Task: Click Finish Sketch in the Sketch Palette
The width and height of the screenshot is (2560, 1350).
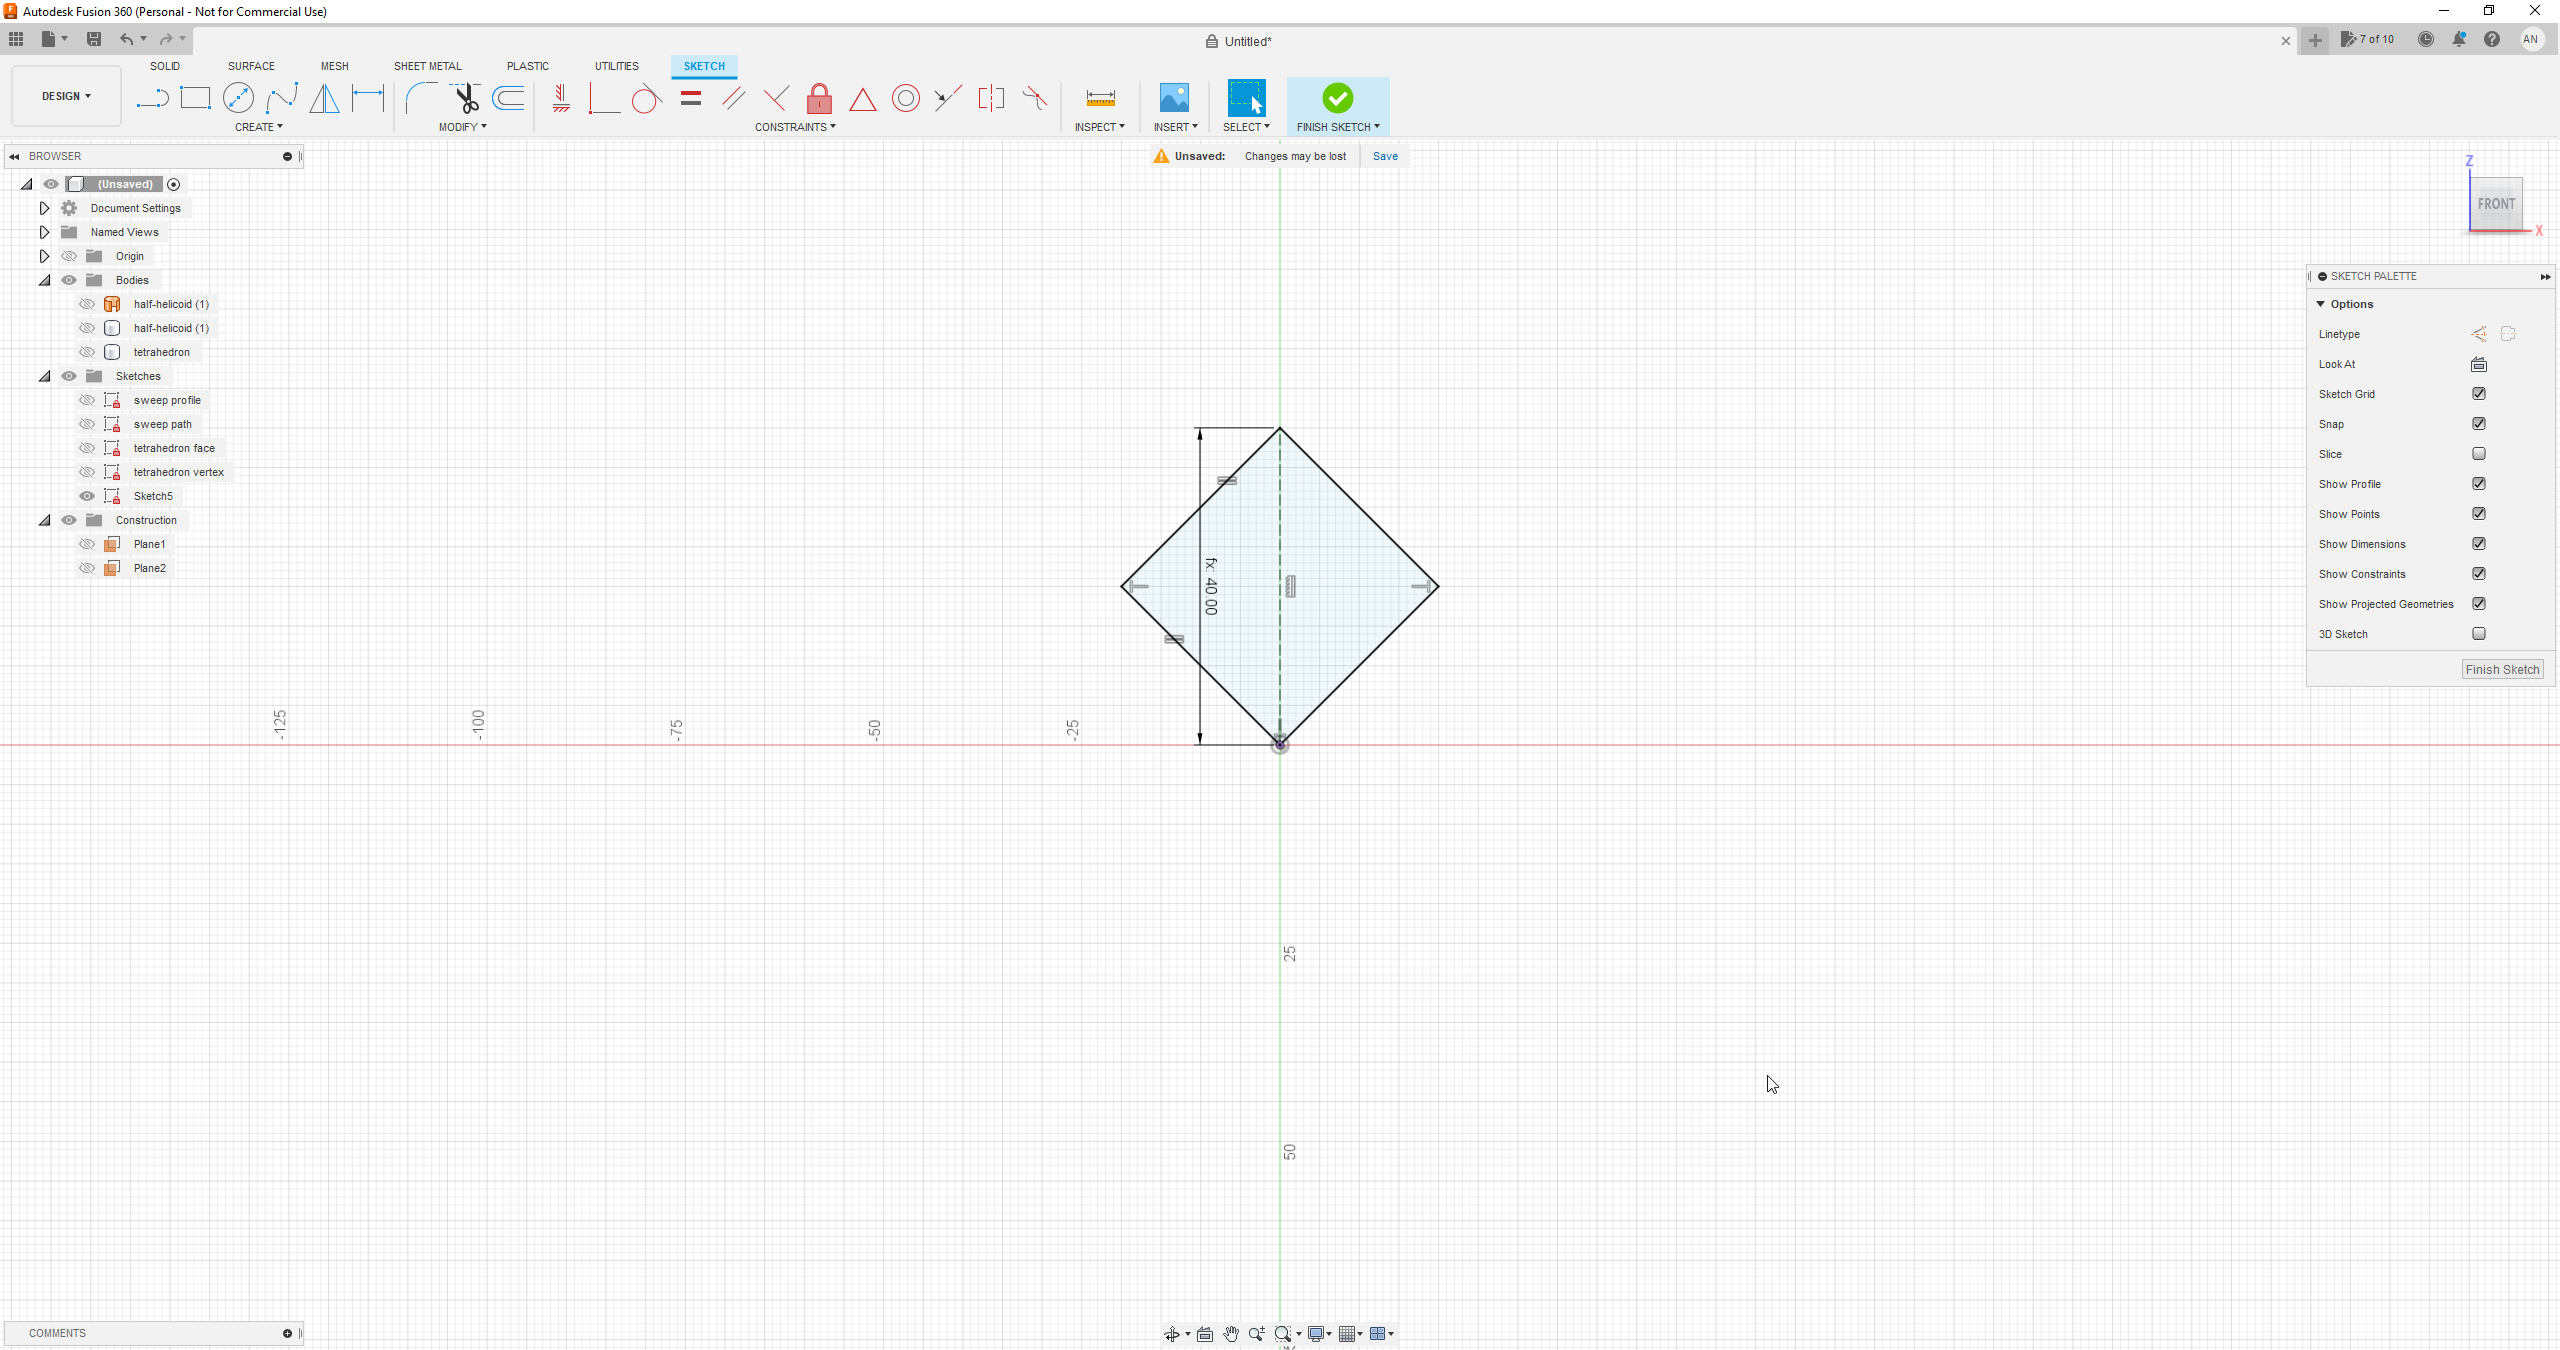Action: point(2502,669)
